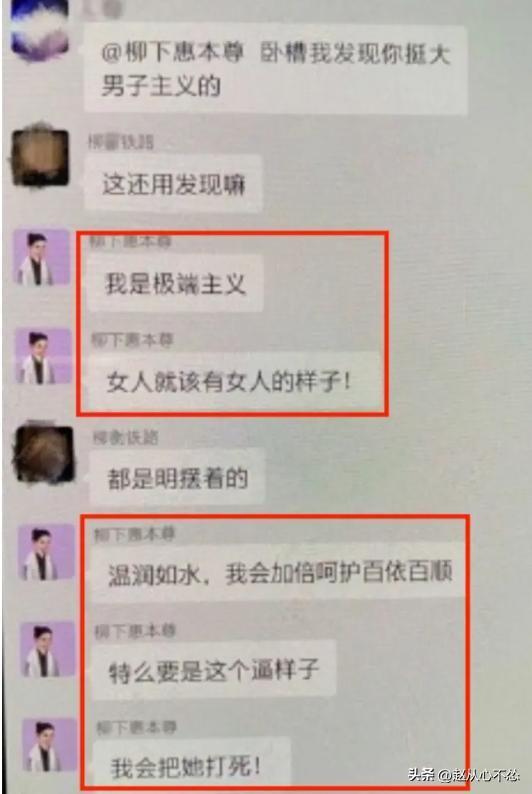
Task: Select the 我会把她打死! message bubble
Action: [x=193, y=765]
